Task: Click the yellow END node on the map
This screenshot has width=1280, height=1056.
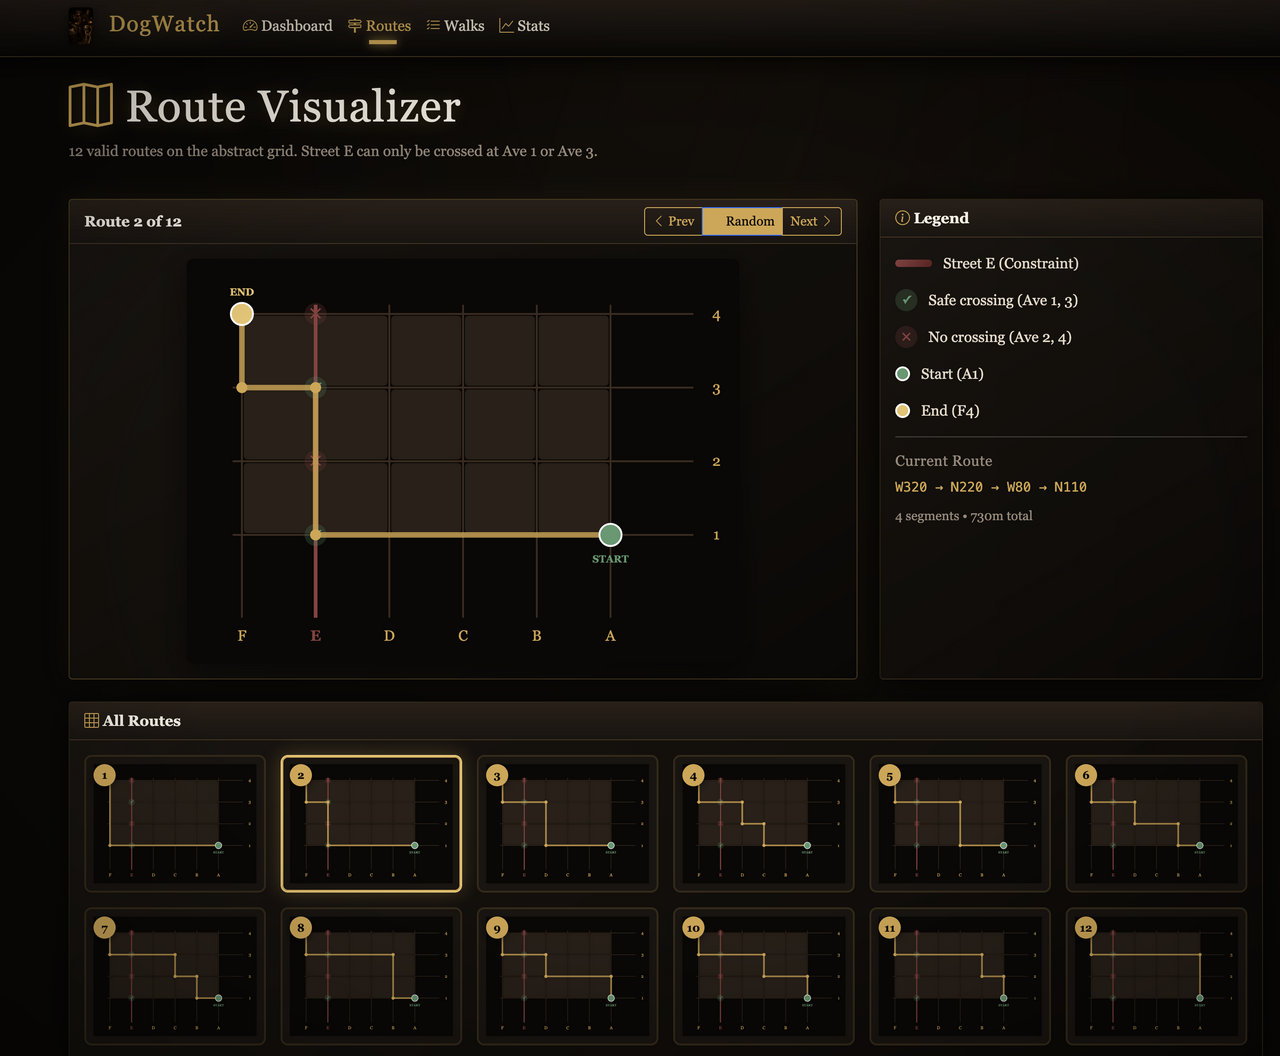Action: click(x=242, y=315)
